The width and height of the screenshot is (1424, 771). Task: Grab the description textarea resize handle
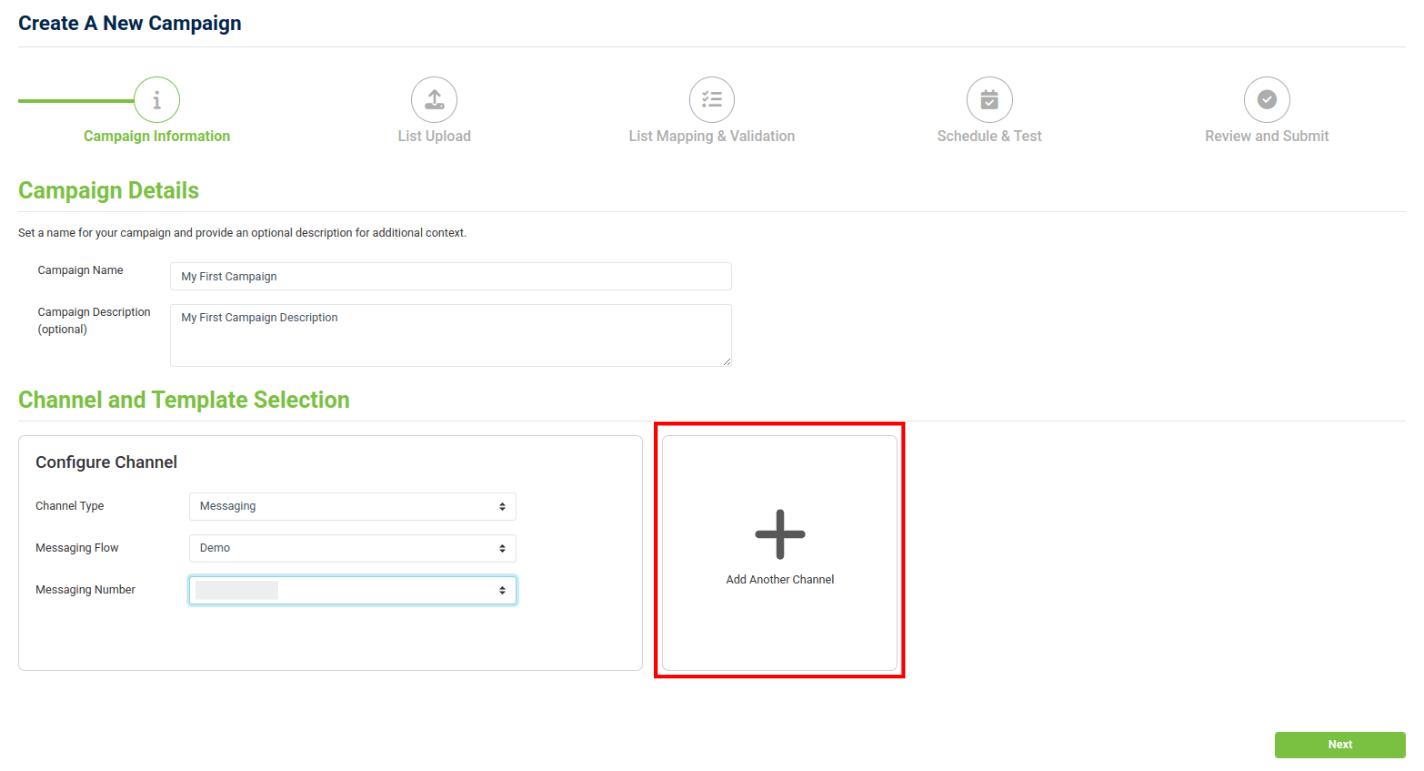(x=726, y=361)
